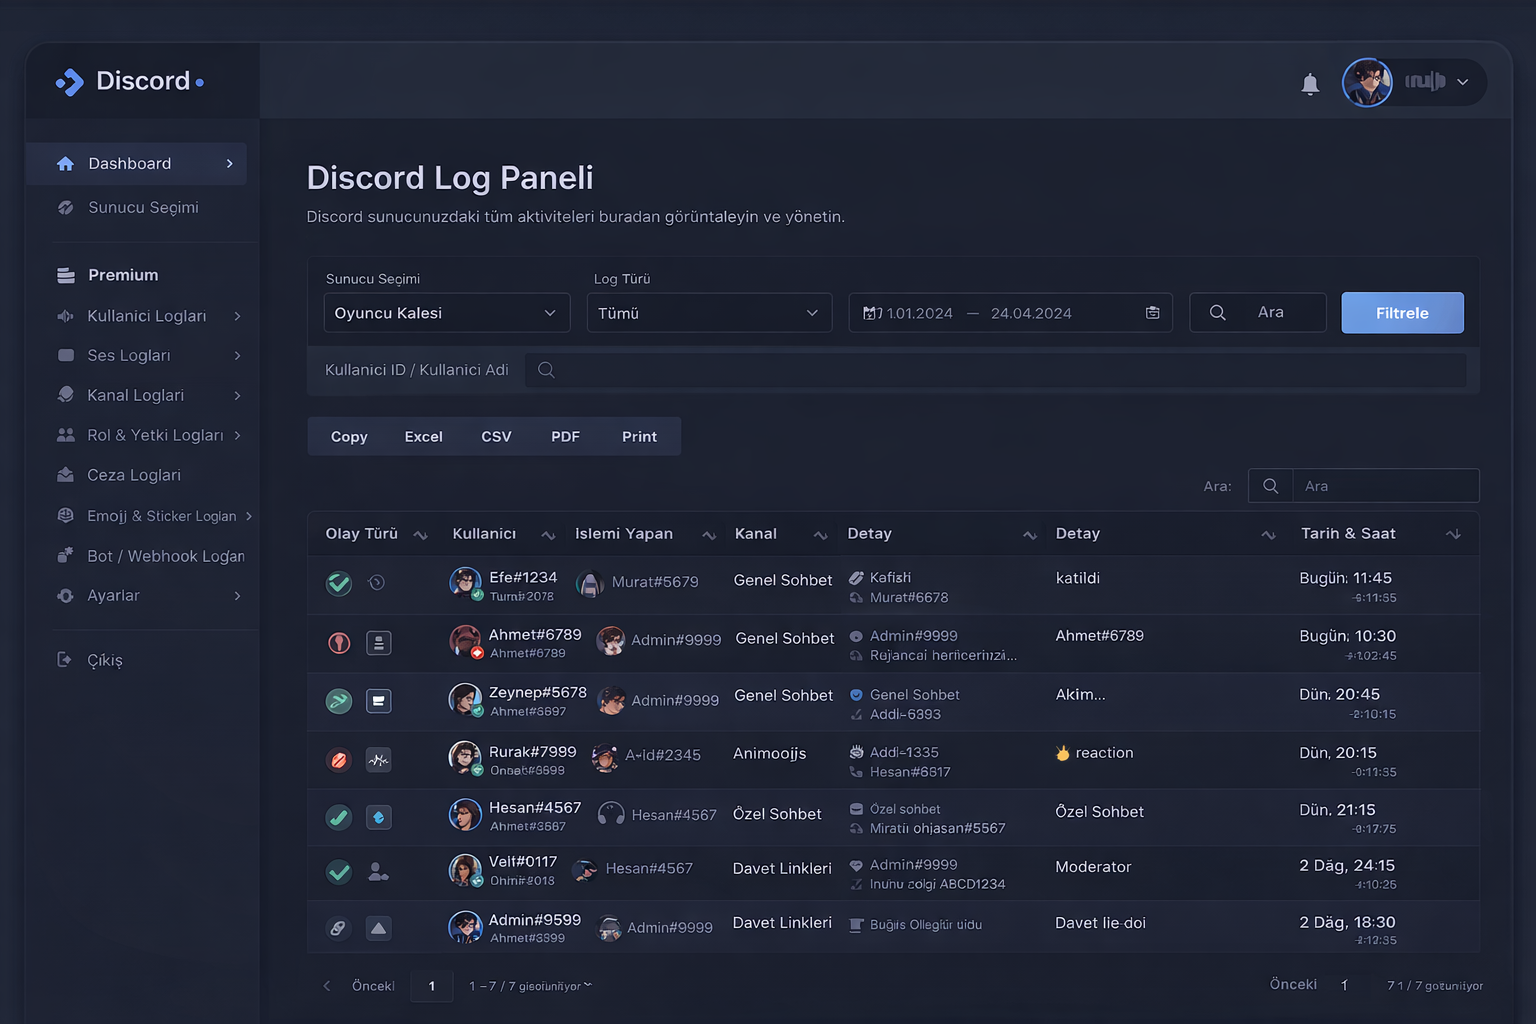Viewport: 1536px width, 1024px height.
Task: Click the Sunucu Seçimi sidebar icon
Action: [65, 208]
